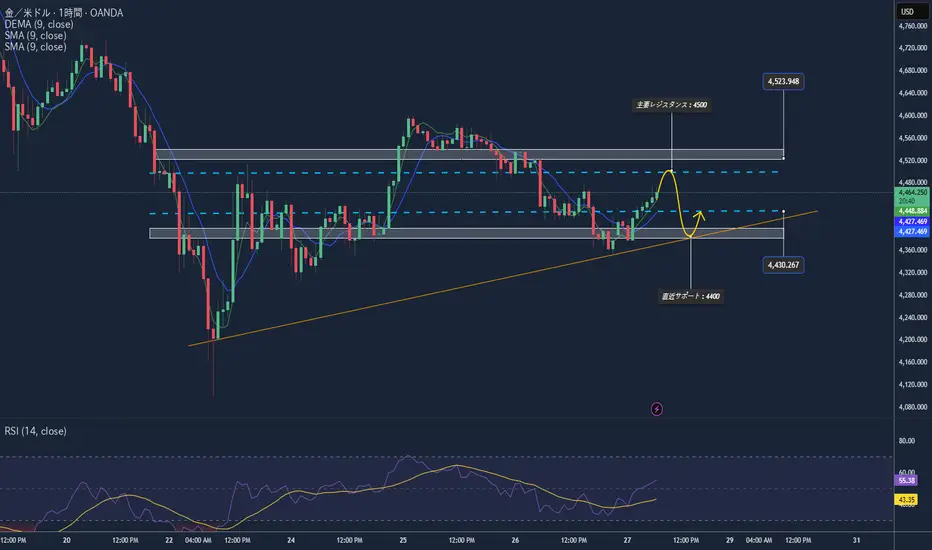Select the RSI (14, close) indicator legend
Image resolution: width=932 pixels, height=550 pixels.
[36, 431]
